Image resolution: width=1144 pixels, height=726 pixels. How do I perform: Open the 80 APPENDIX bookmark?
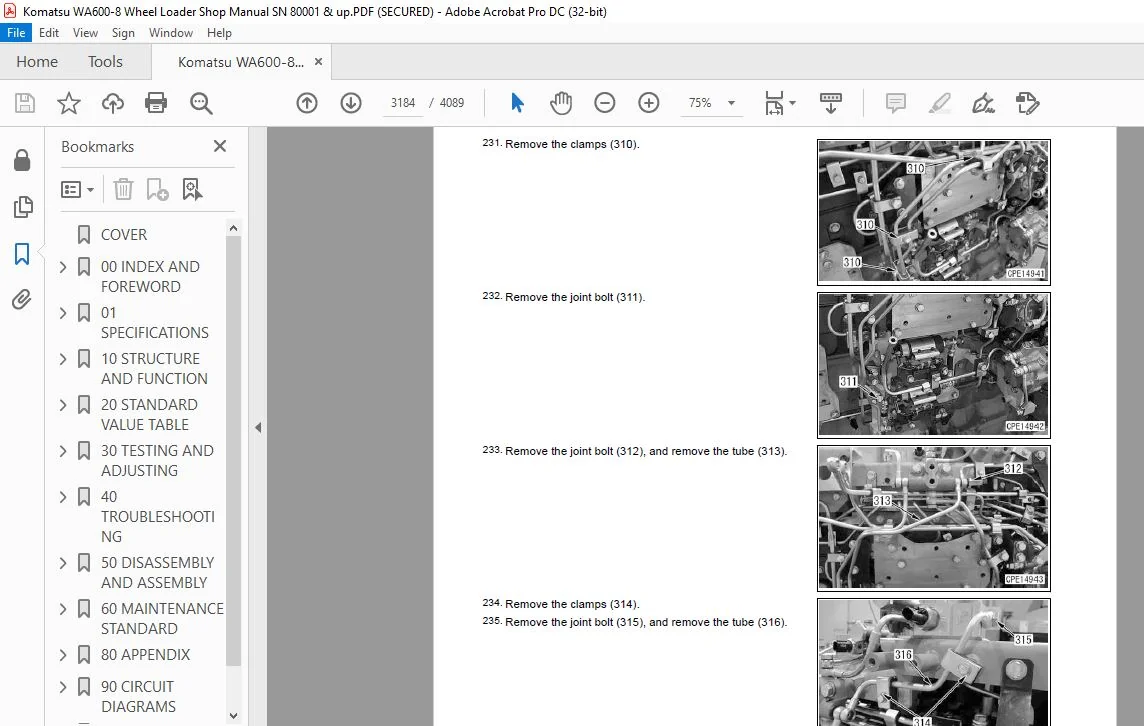click(145, 655)
